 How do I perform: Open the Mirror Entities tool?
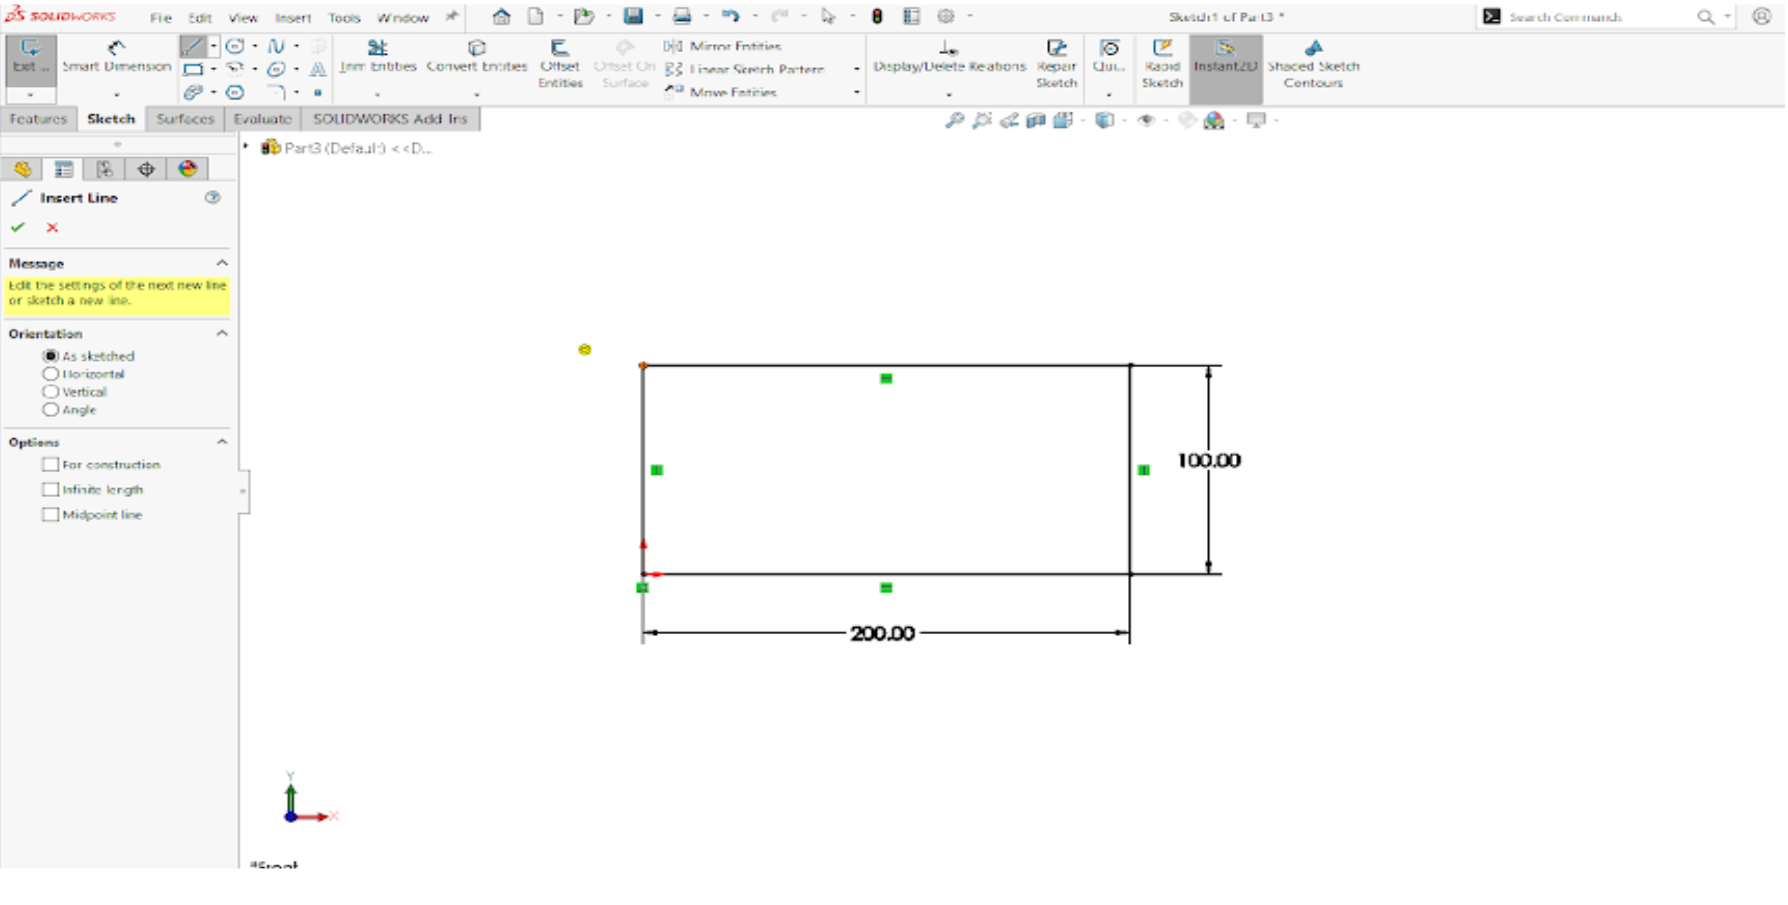point(725,46)
